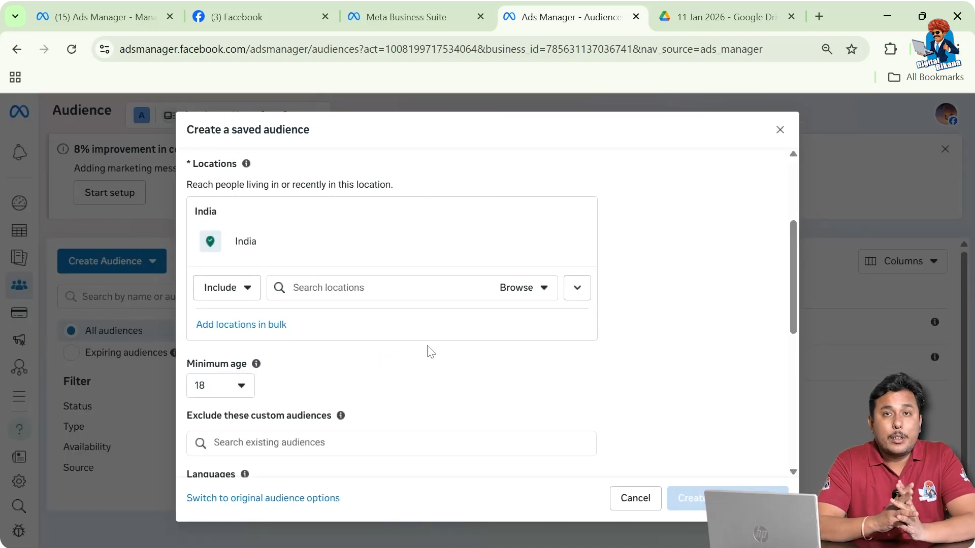Select the Audiences people icon in sidebar
This screenshot has height=548, width=975.
point(19,285)
